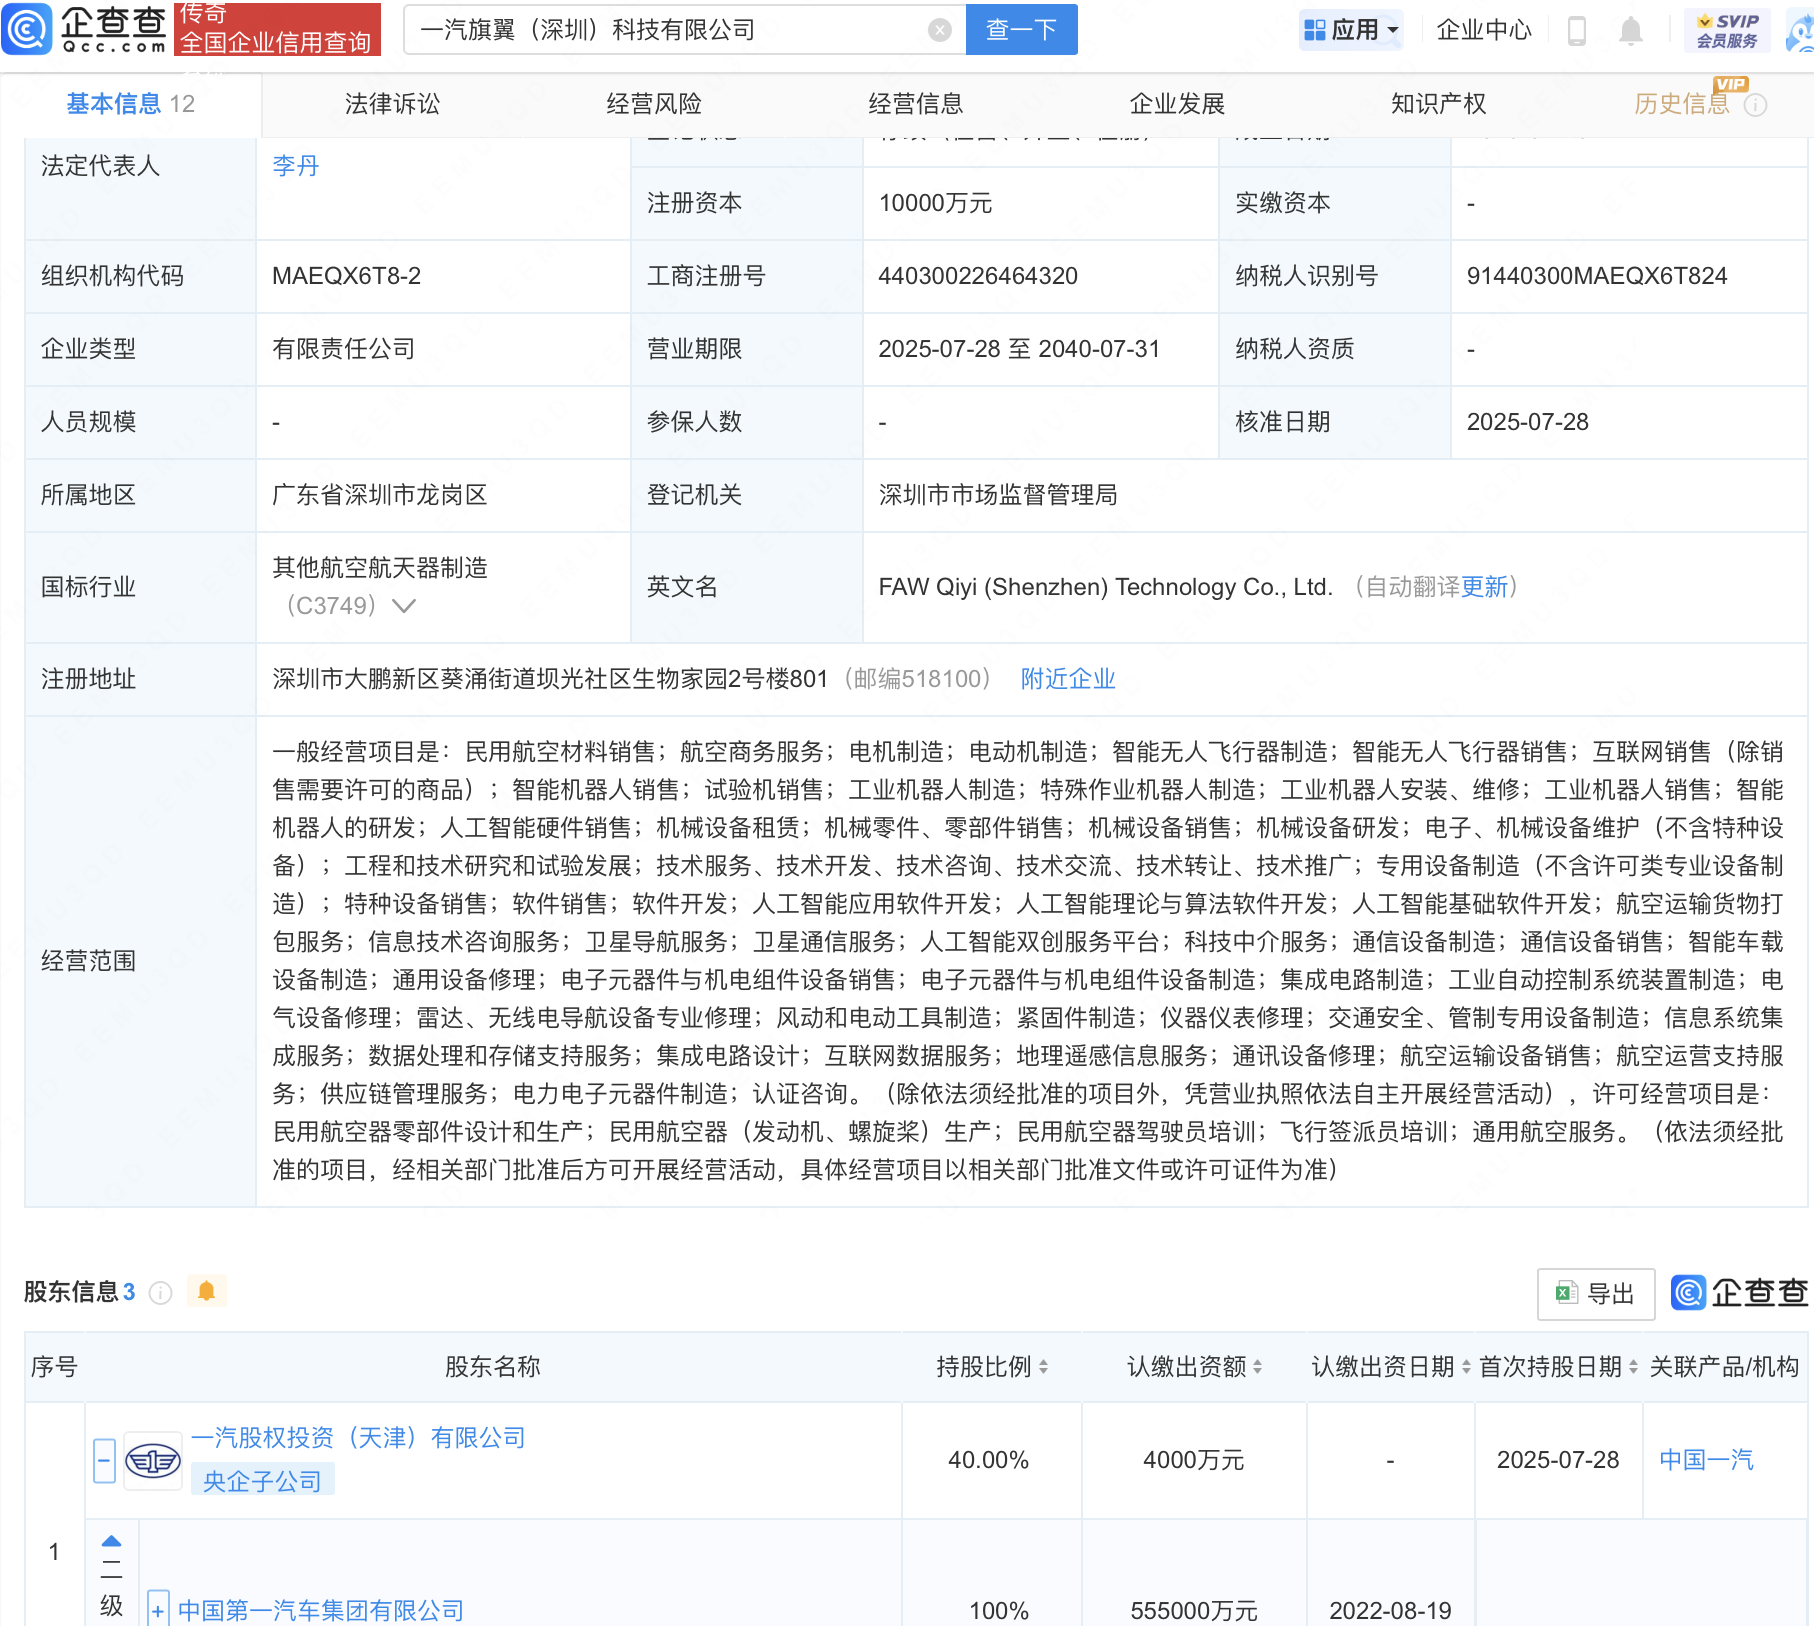The width and height of the screenshot is (1814, 1626).
Task: Switch to 经营风险 tab
Action: click(654, 104)
